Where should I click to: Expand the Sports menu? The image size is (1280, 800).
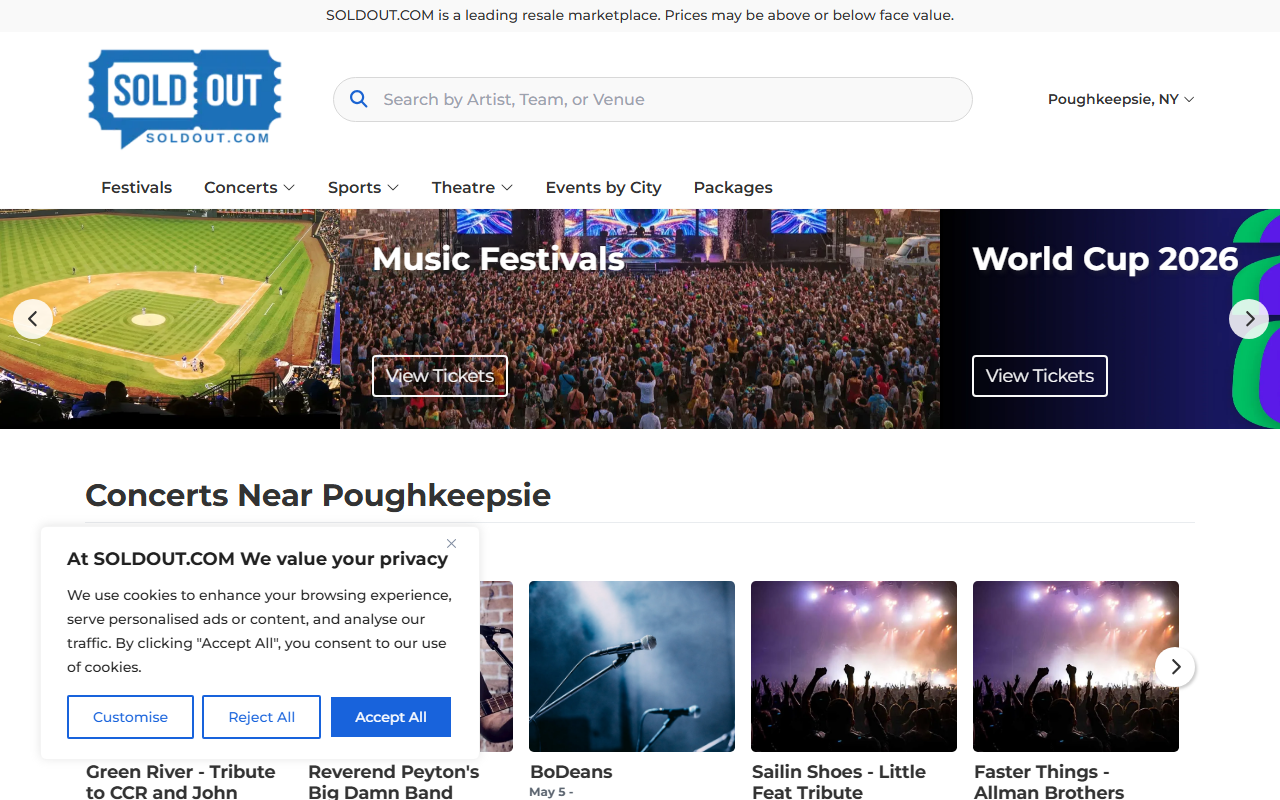(x=363, y=187)
